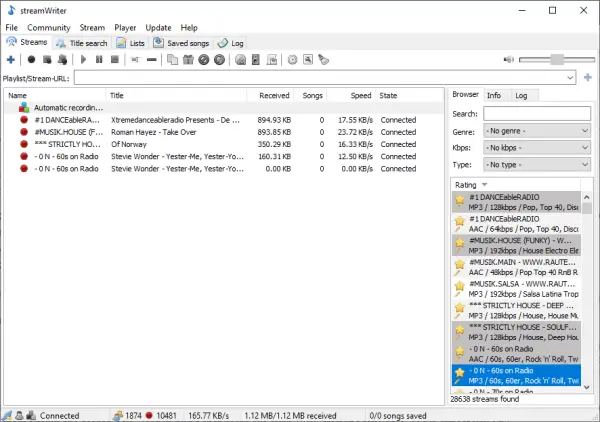Click the blue plus beside the URL field
Image resolution: width=600 pixels, height=422 pixels.
click(588, 78)
